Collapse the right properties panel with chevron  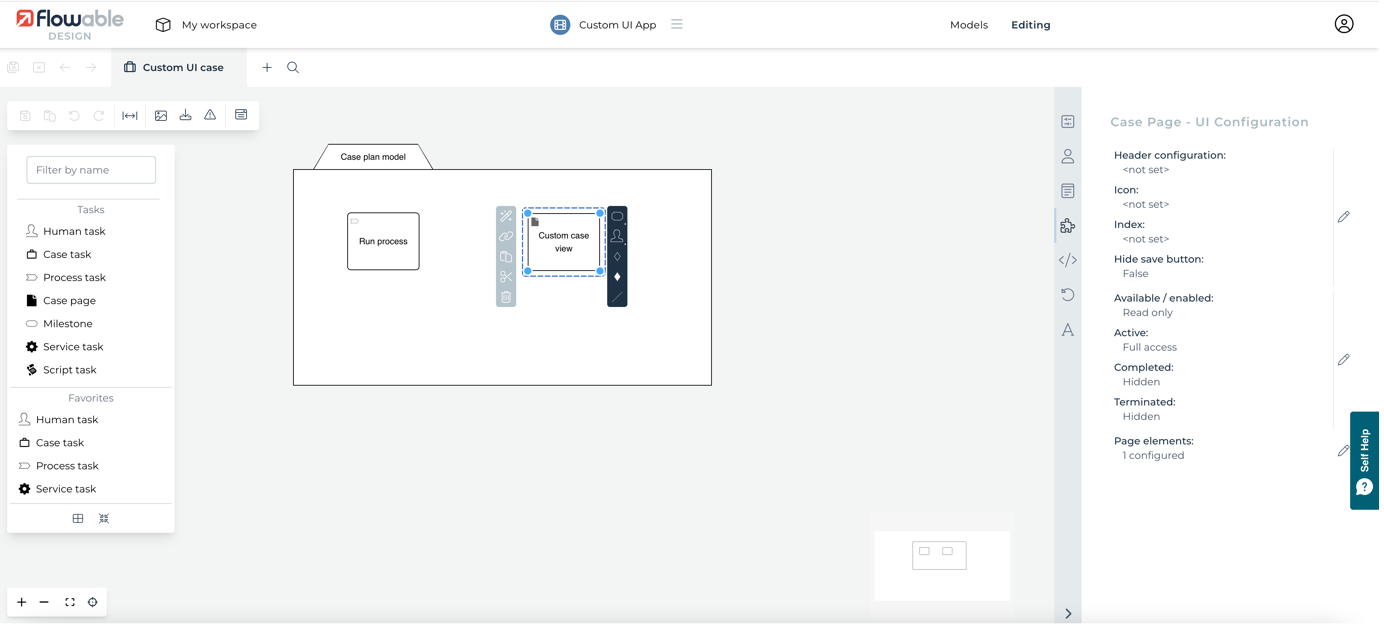pyautogui.click(x=1068, y=613)
